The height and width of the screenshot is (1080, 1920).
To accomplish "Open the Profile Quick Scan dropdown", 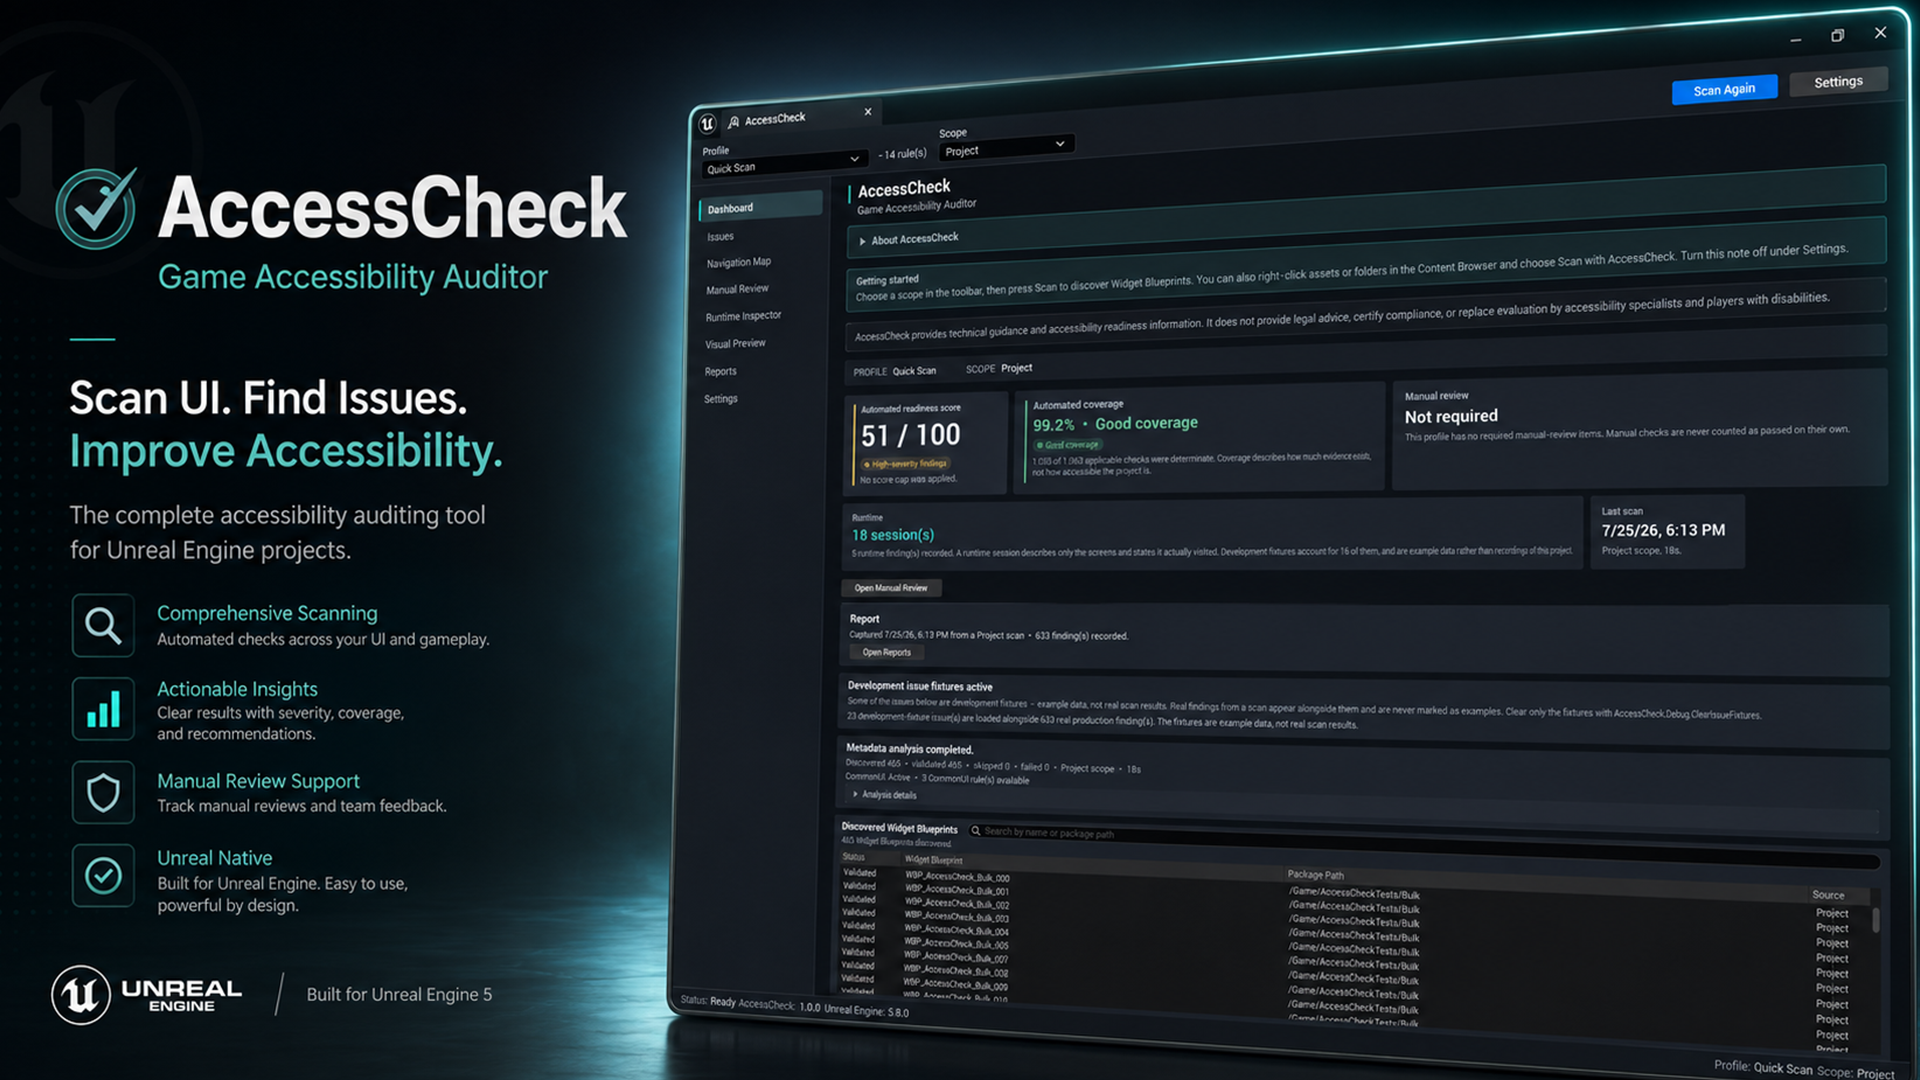I will [783, 165].
